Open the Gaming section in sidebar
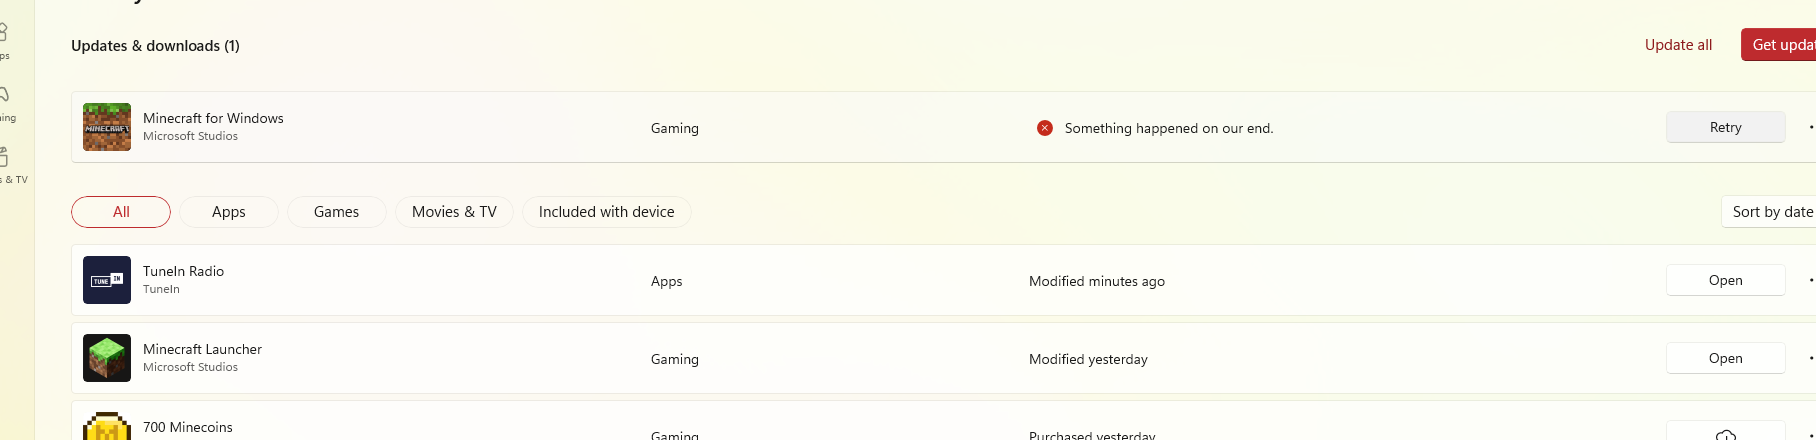The image size is (1816, 440). [4, 100]
